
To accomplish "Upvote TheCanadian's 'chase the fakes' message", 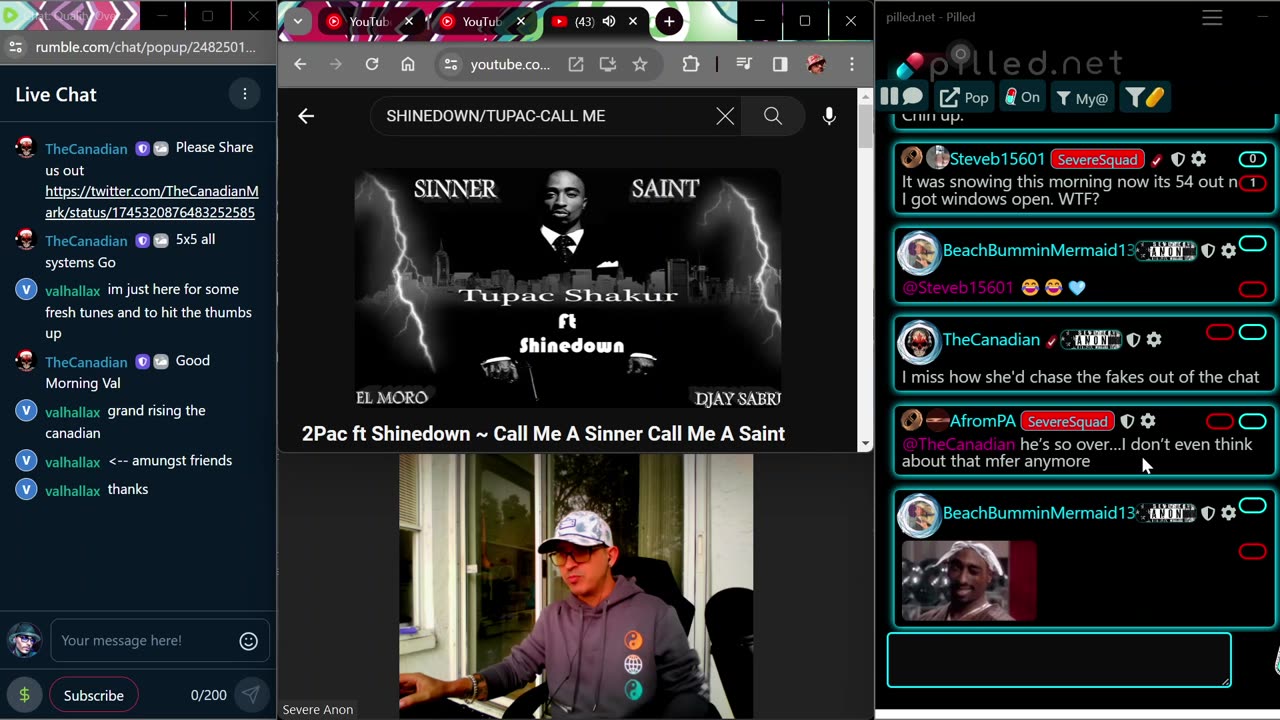I will tap(1252, 332).
